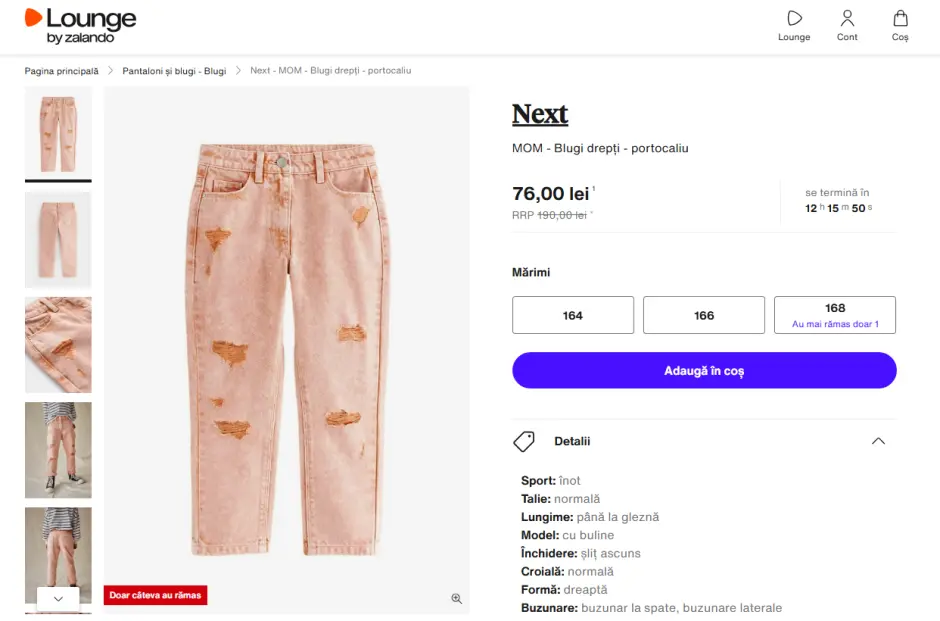Open Pantaloni și blugi - Blugi breadcrumb
The width and height of the screenshot is (940, 621).
174,71
